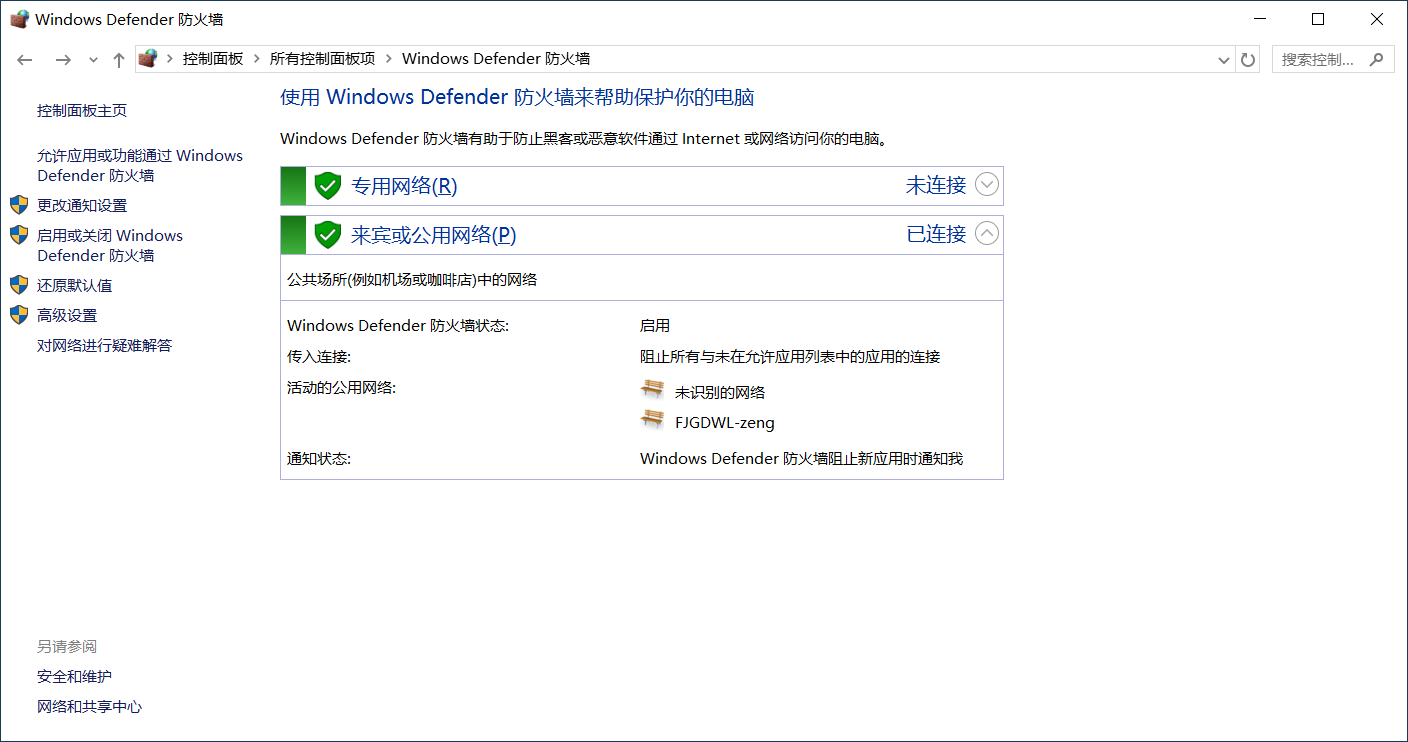Click the search magnifier icon
The width and height of the screenshot is (1408, 742).
[1378, 59]
